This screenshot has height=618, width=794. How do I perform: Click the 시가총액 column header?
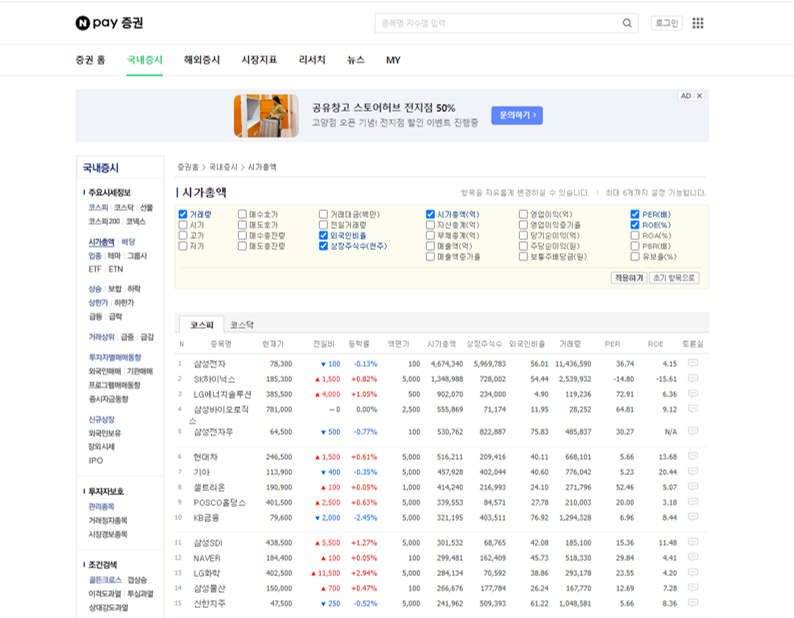coord(441,344)
